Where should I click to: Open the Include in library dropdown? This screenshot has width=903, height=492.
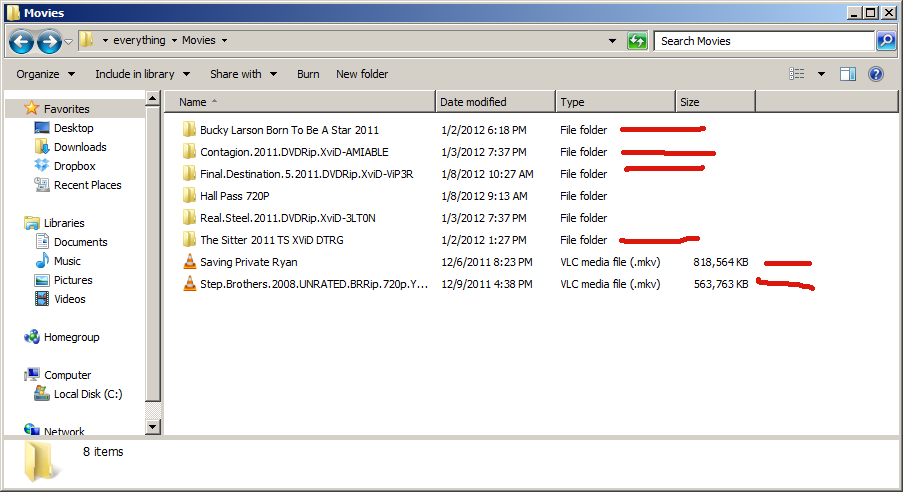[141, 74]
